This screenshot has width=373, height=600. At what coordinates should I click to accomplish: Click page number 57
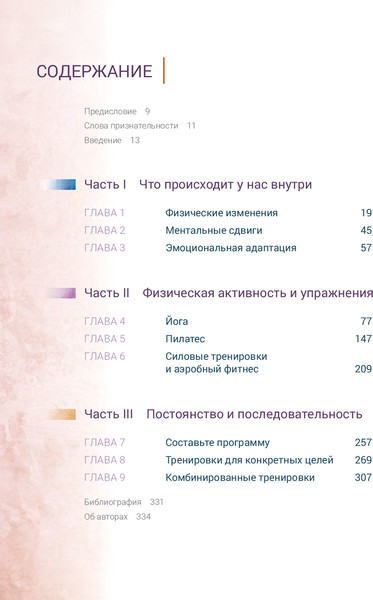pyautogui.click(x=366, y=248)
